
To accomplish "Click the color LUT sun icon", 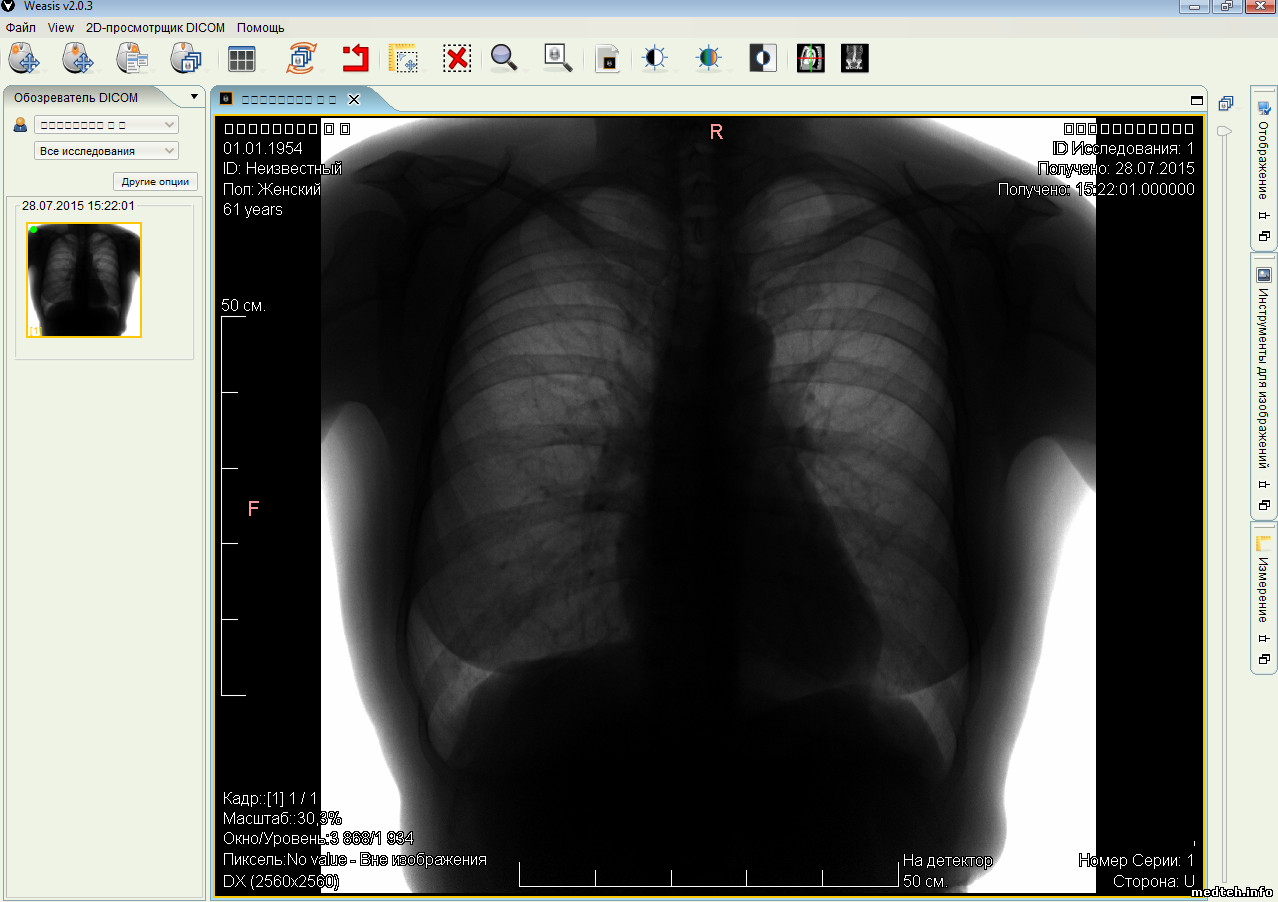I will coord(708,59).
